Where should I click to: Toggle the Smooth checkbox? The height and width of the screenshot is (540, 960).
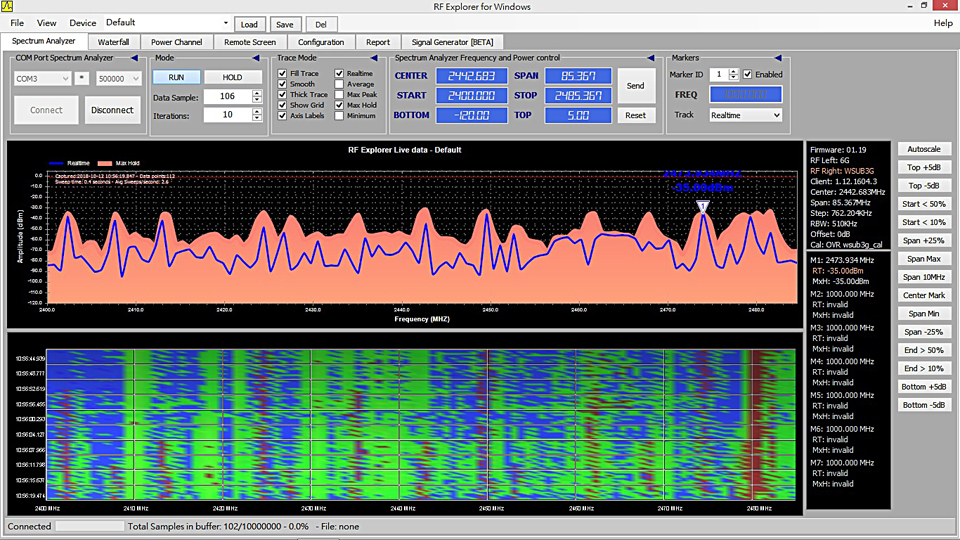pos(282,84)
